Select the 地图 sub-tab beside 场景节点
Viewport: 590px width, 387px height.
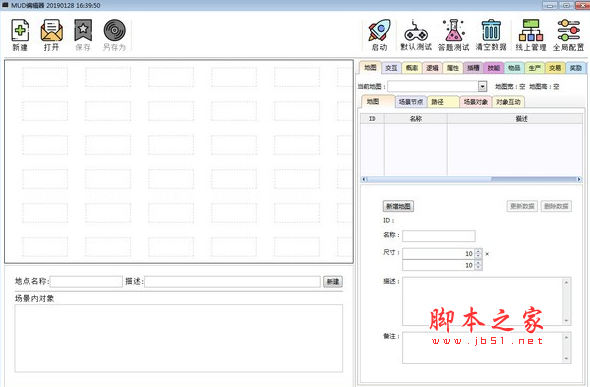pos(377,101)
